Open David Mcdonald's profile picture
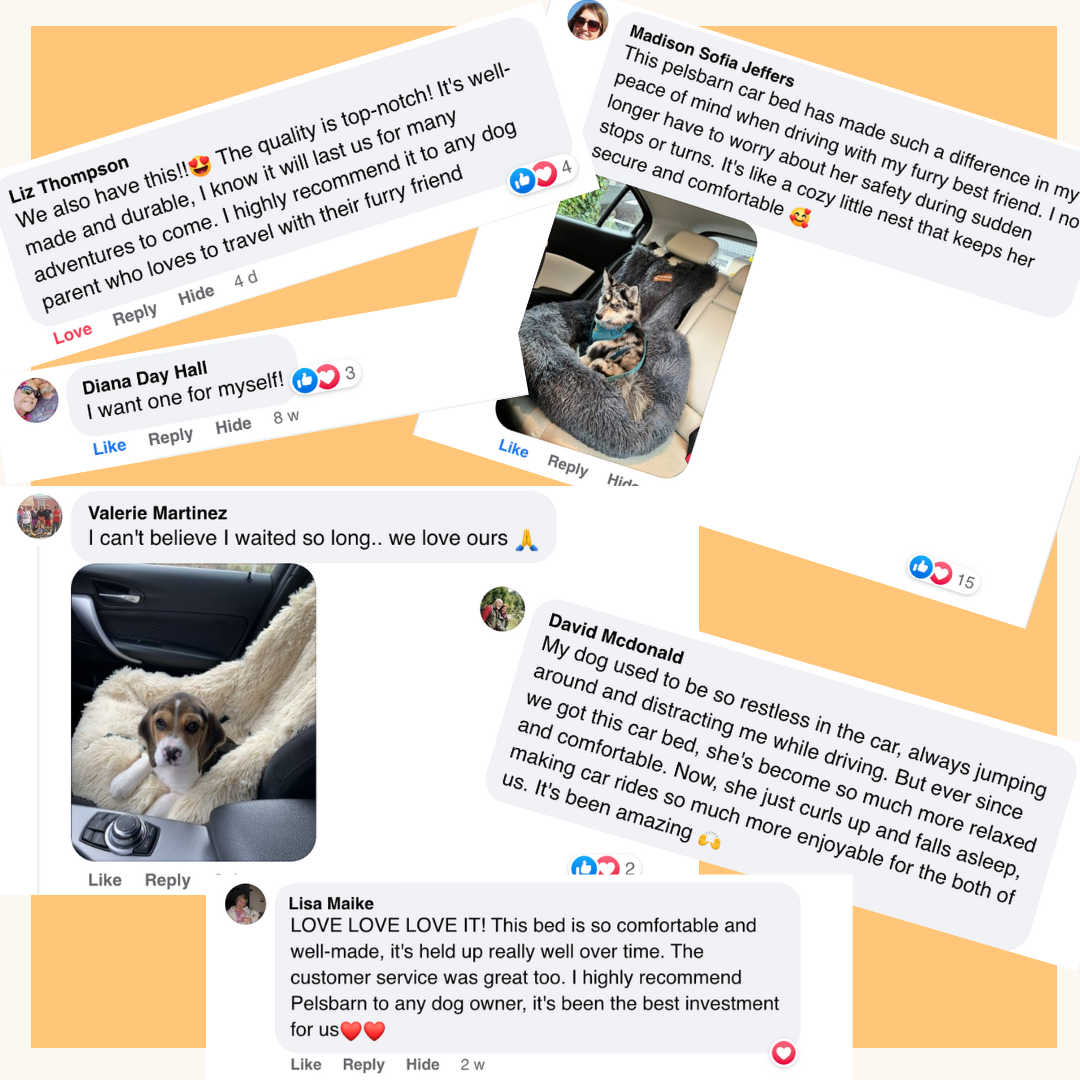1080x1080 pixels. click(502, 609)
